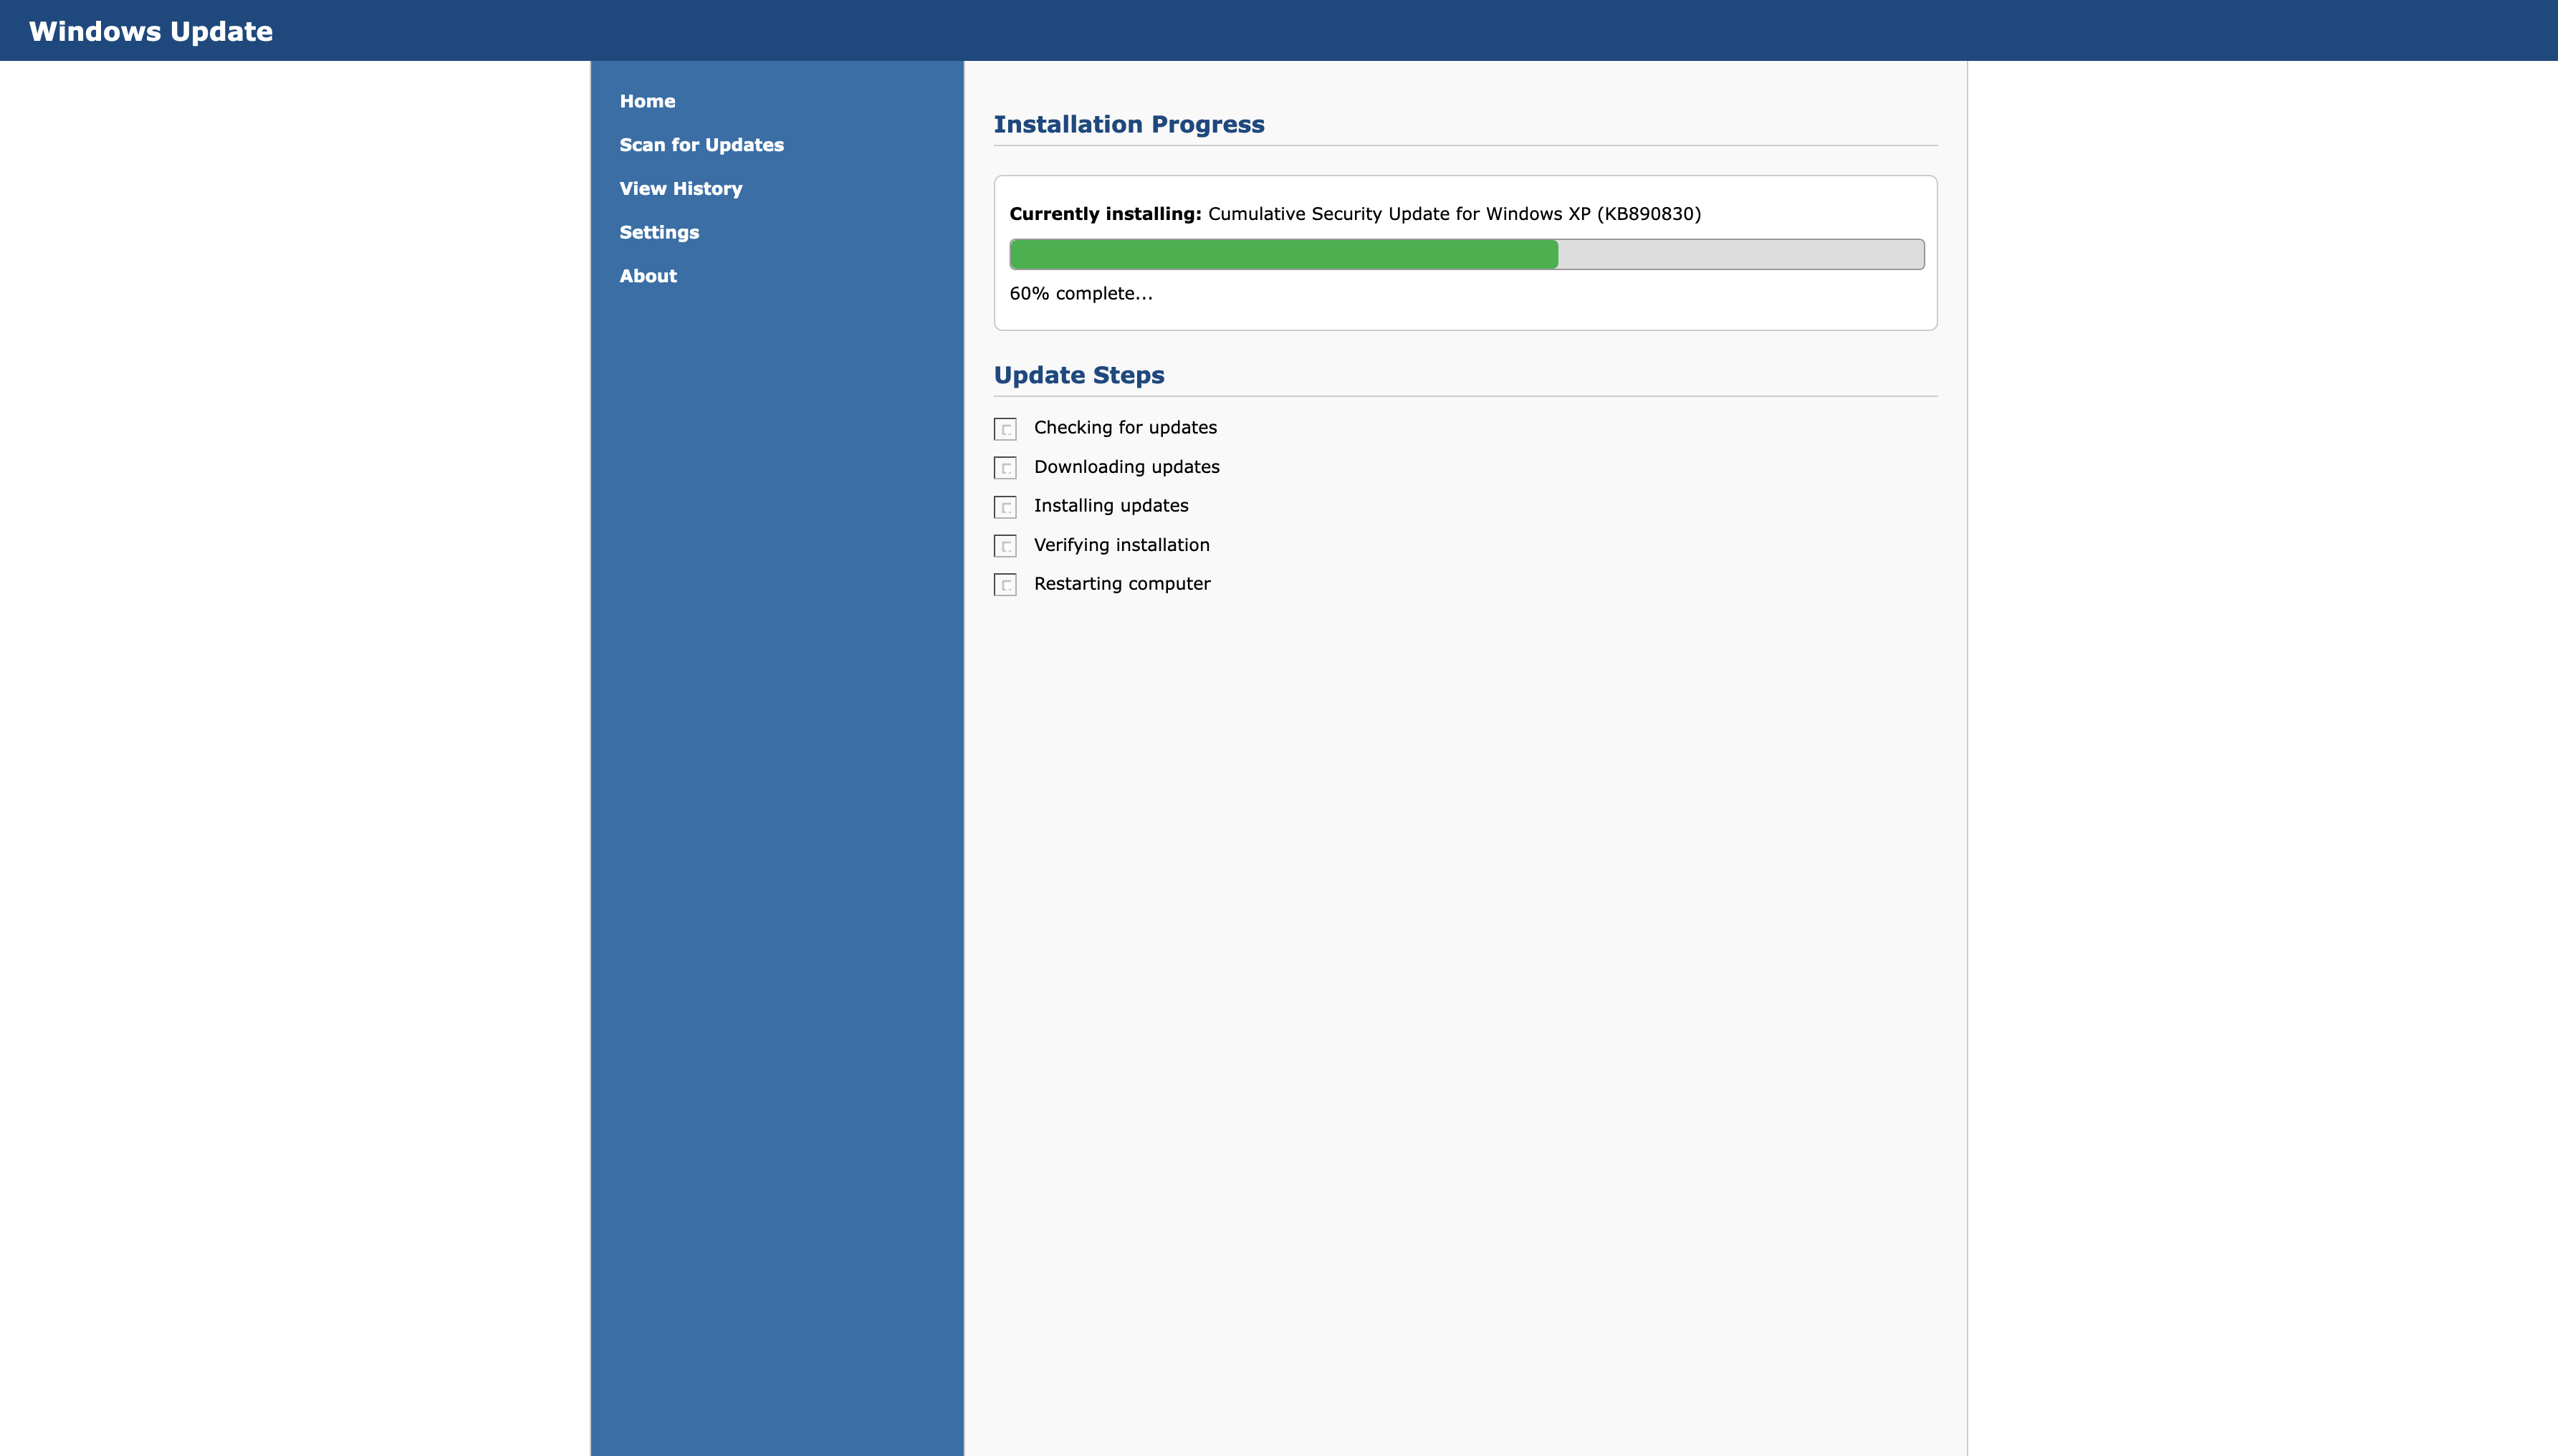The height and width of the screenshot is (1456, 2558).
Task: Click the 60% complete status text
Action: (1080, 293)
